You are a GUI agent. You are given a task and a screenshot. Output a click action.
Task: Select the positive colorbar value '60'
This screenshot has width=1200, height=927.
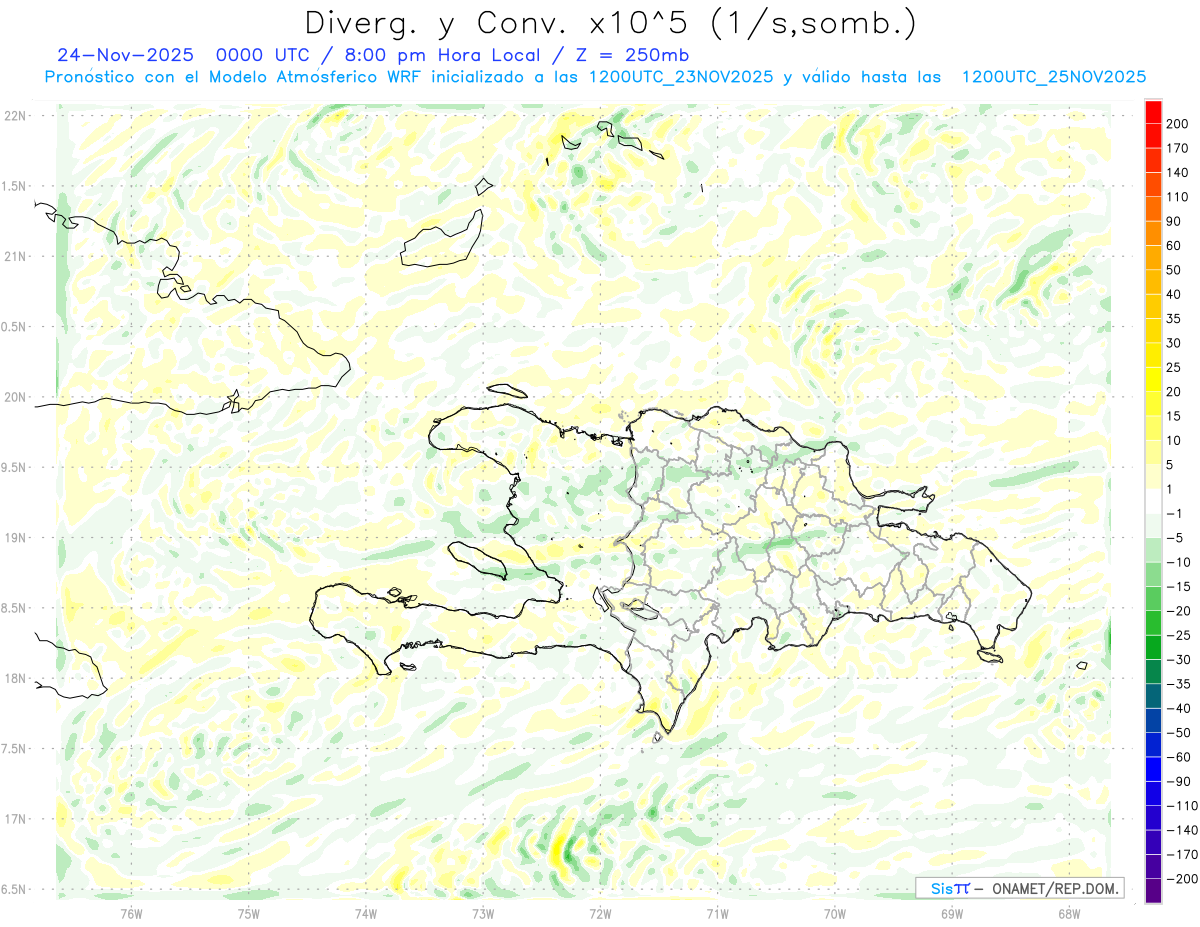(1175, 246)
